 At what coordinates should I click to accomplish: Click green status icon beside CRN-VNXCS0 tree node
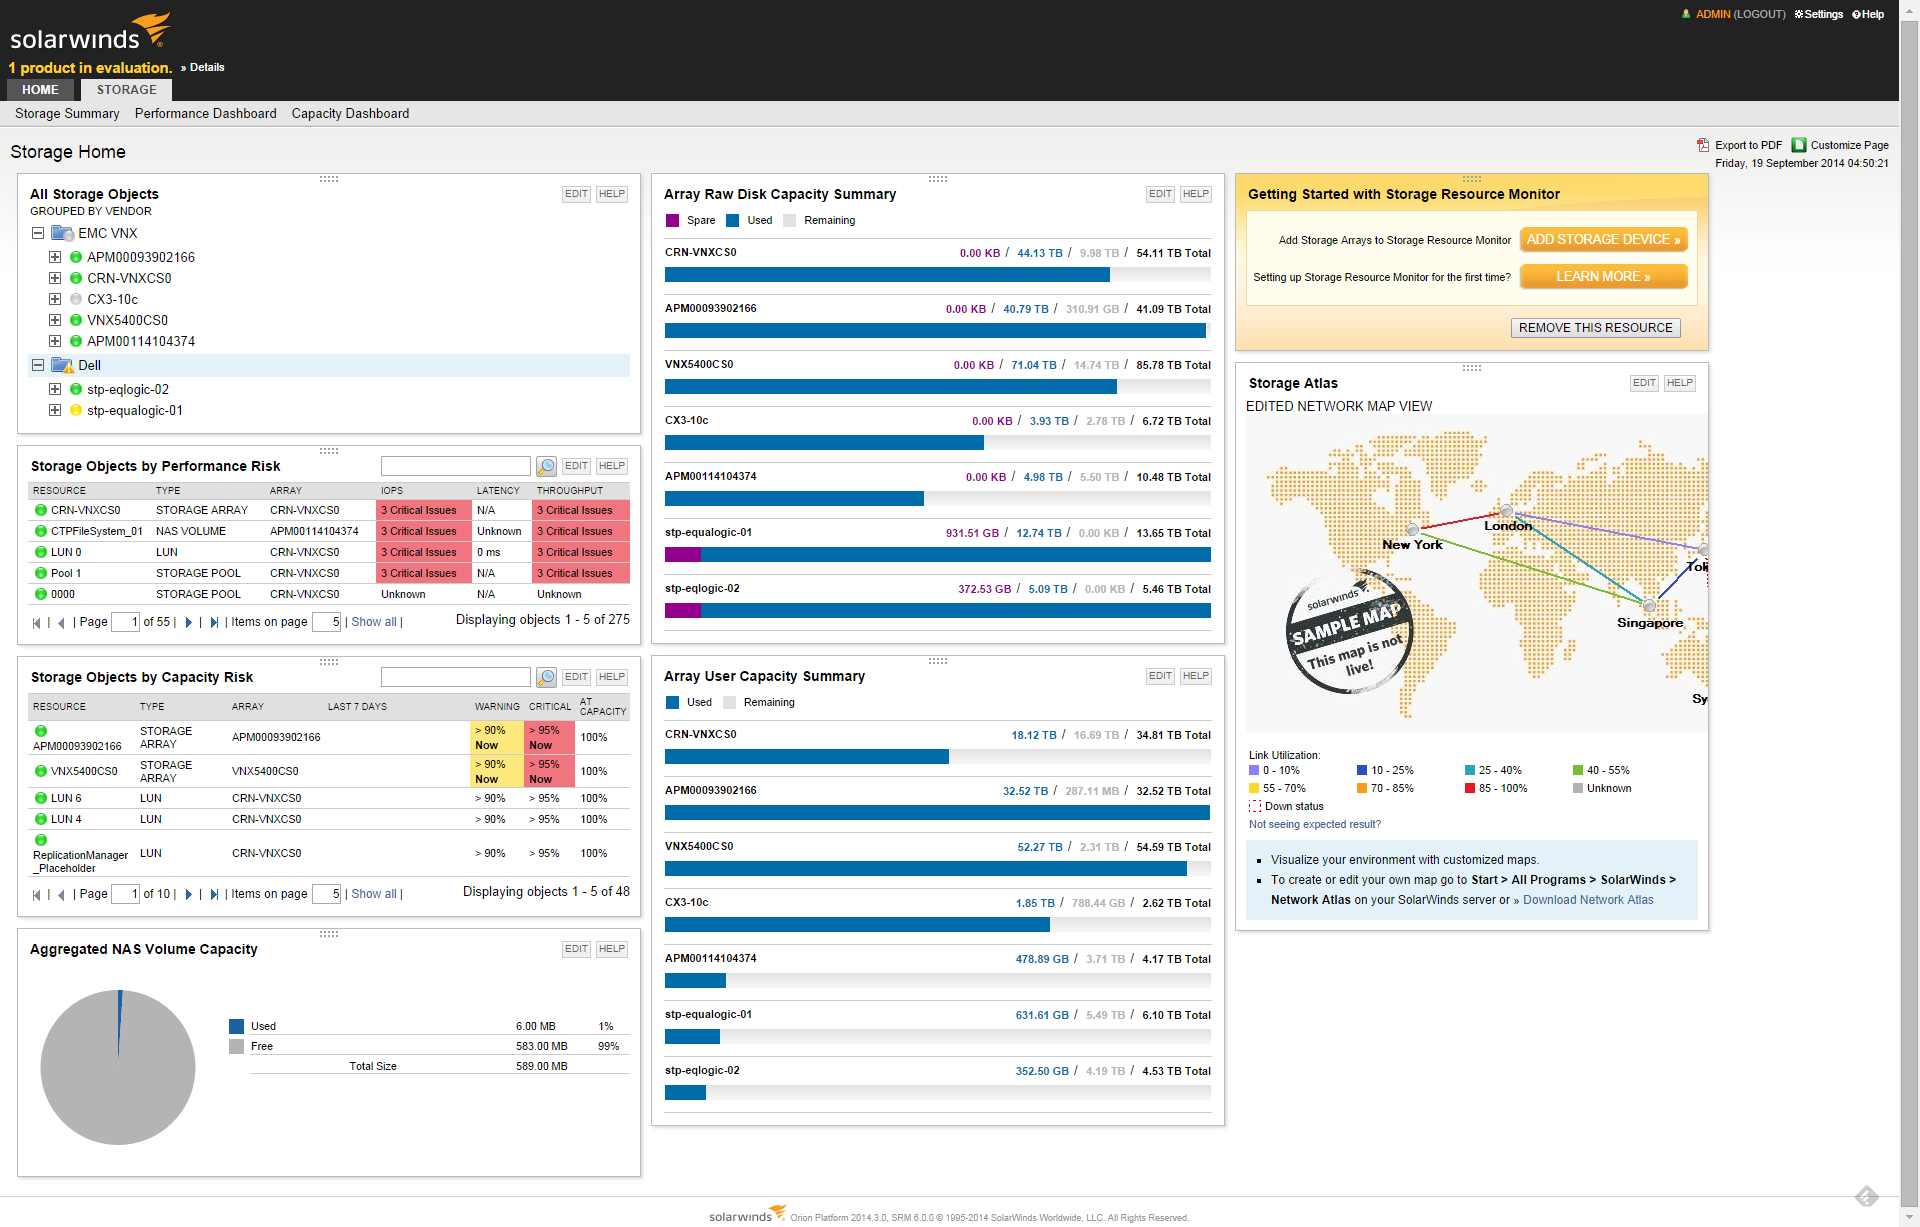(x=75, y=279)
